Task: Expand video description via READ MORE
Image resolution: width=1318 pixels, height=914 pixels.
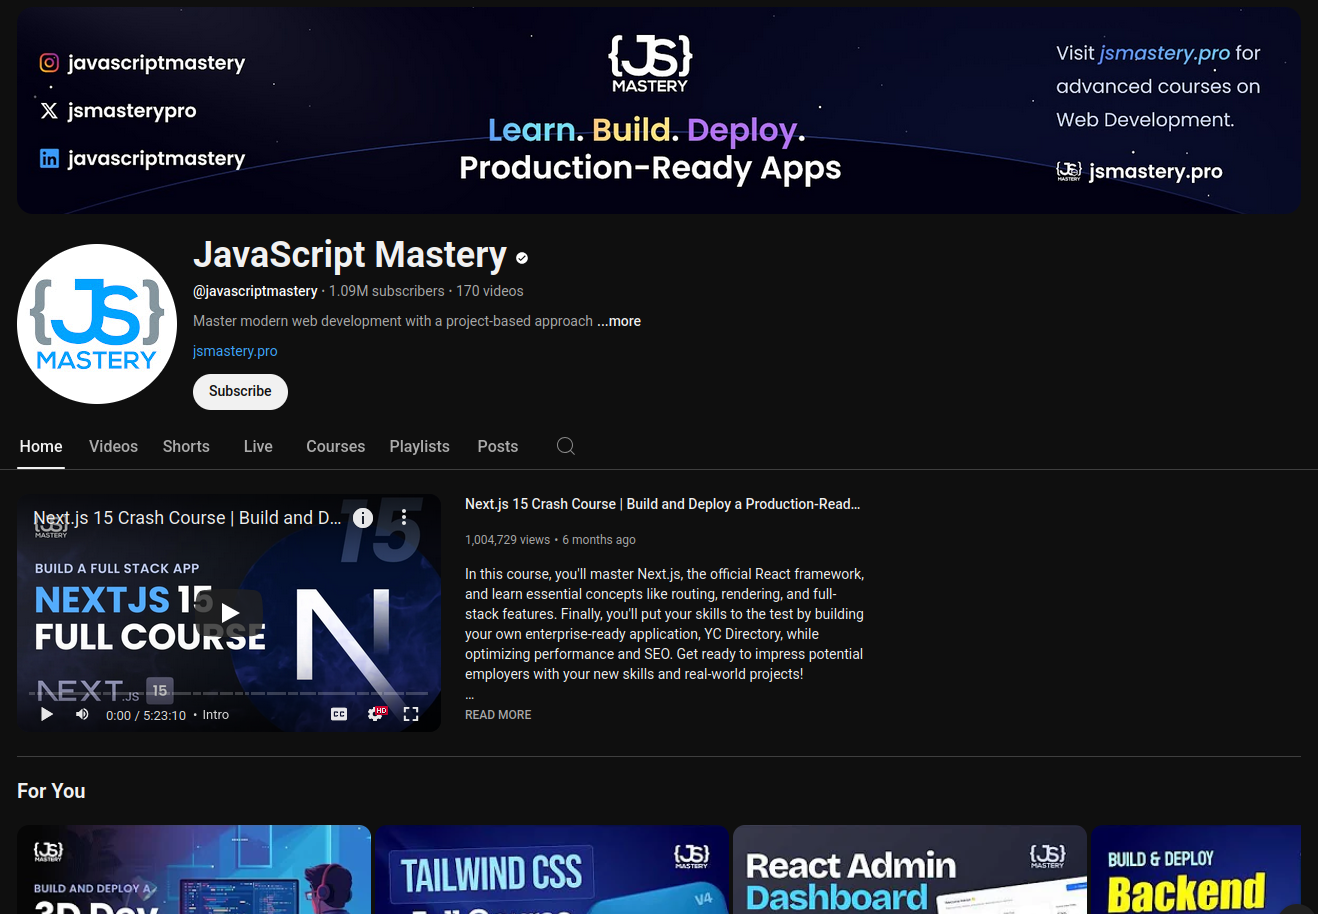Action: (498, 715)
